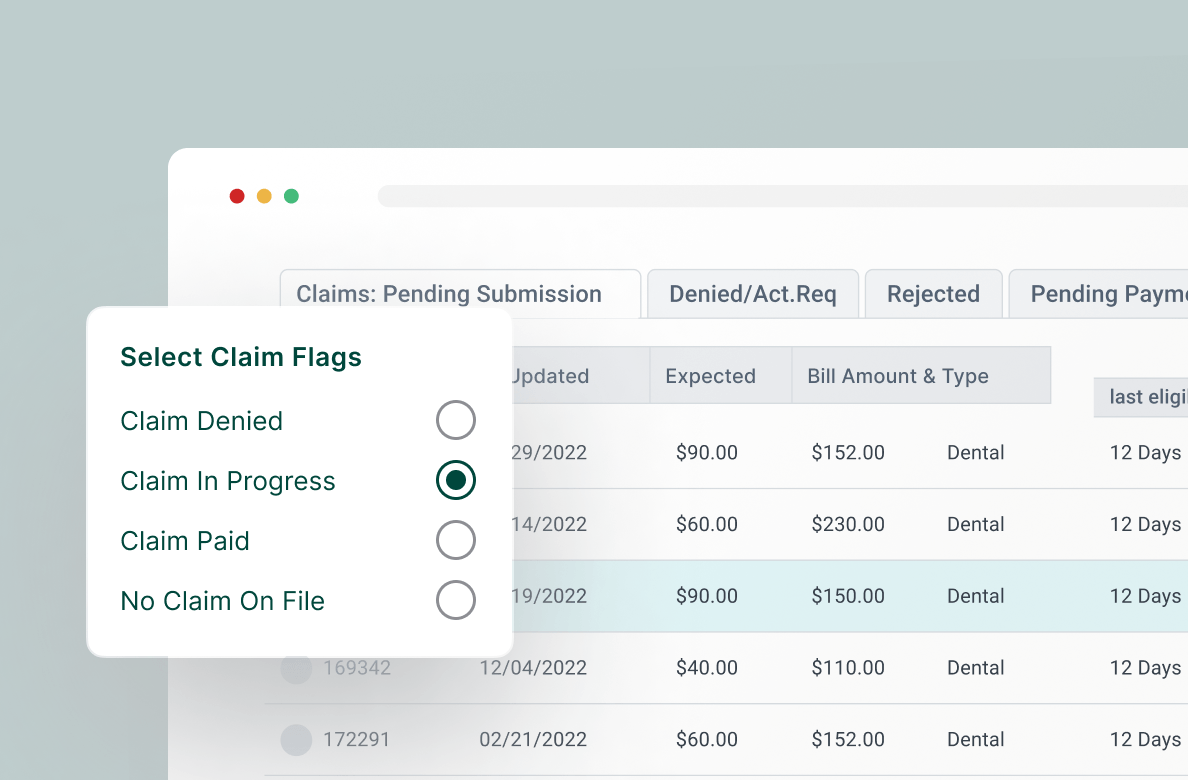The width and height of the screenshot is (1188, 780).
Task: Switch to the Denied/Act.Req tab
Action: point(752,293)
